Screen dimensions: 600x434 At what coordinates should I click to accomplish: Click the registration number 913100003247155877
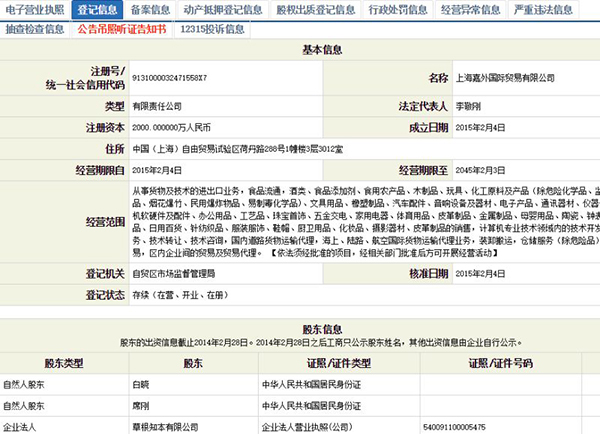point(176,77)
